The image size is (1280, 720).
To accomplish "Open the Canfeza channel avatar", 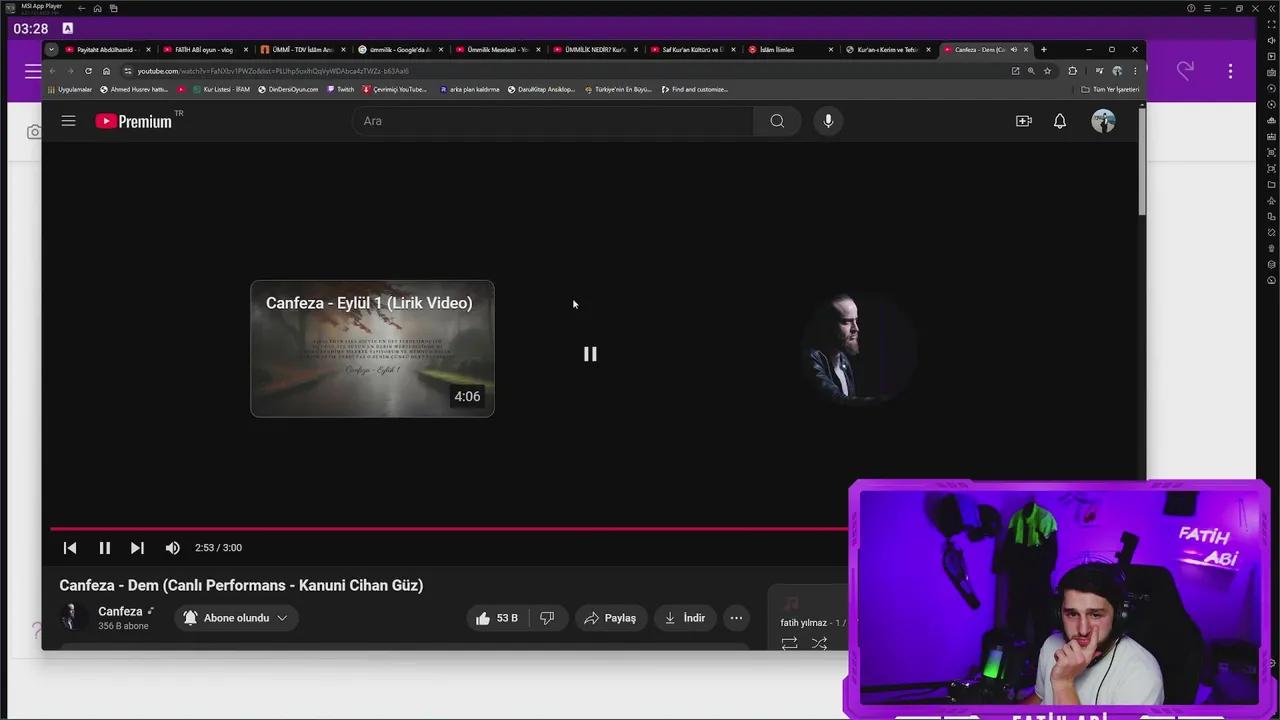I will pyautogui.click(x=72, y=617).
